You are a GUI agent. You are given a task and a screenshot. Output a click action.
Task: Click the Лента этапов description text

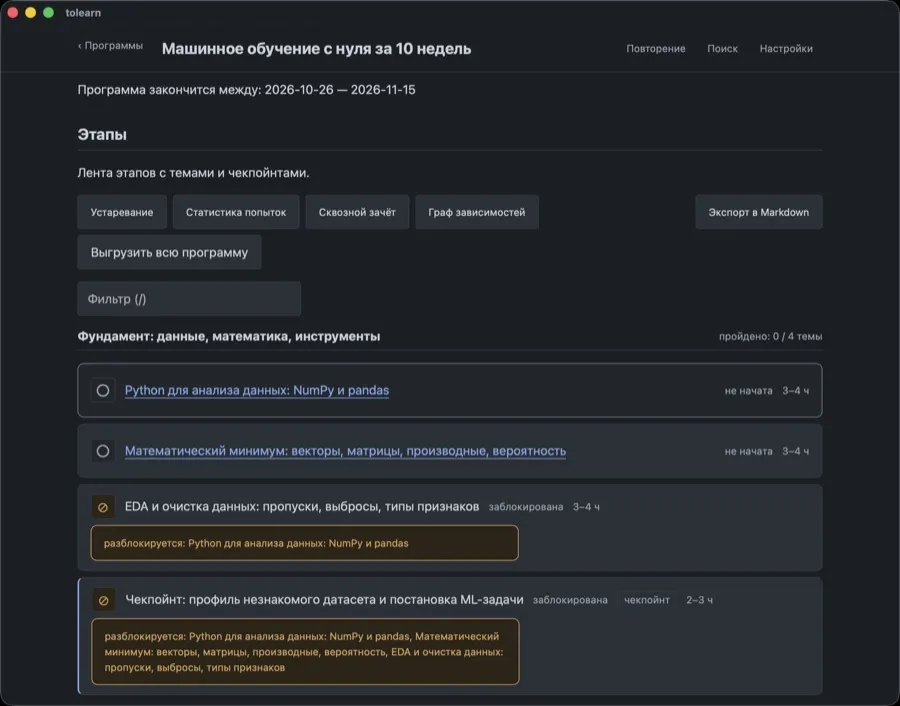point(193,173)
